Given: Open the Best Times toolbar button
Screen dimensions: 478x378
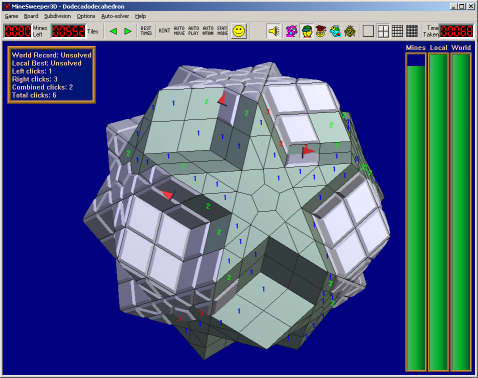Looking at the screenshot, I should (146, 31).
